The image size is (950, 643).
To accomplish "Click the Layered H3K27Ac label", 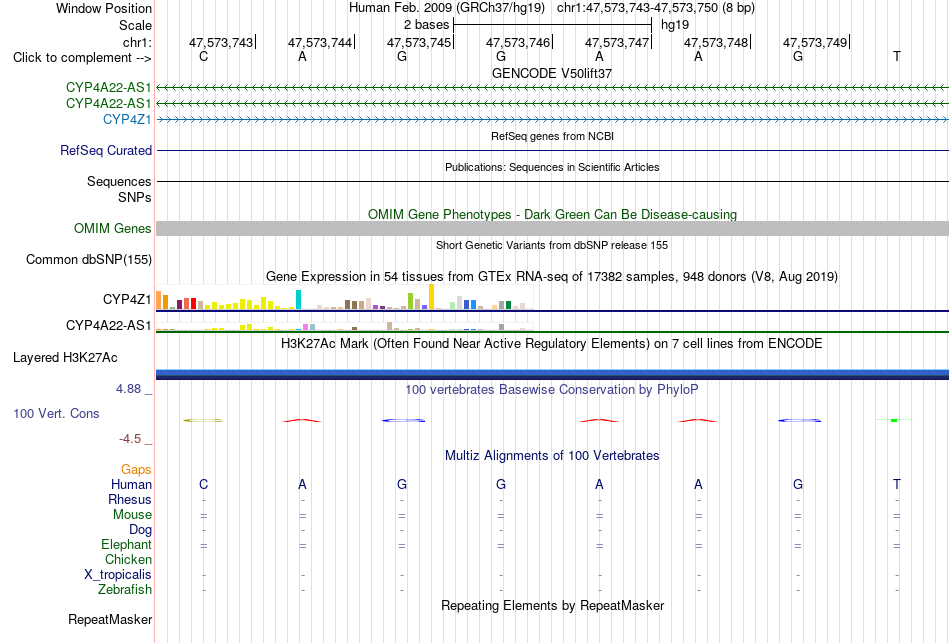I will 65,358.
